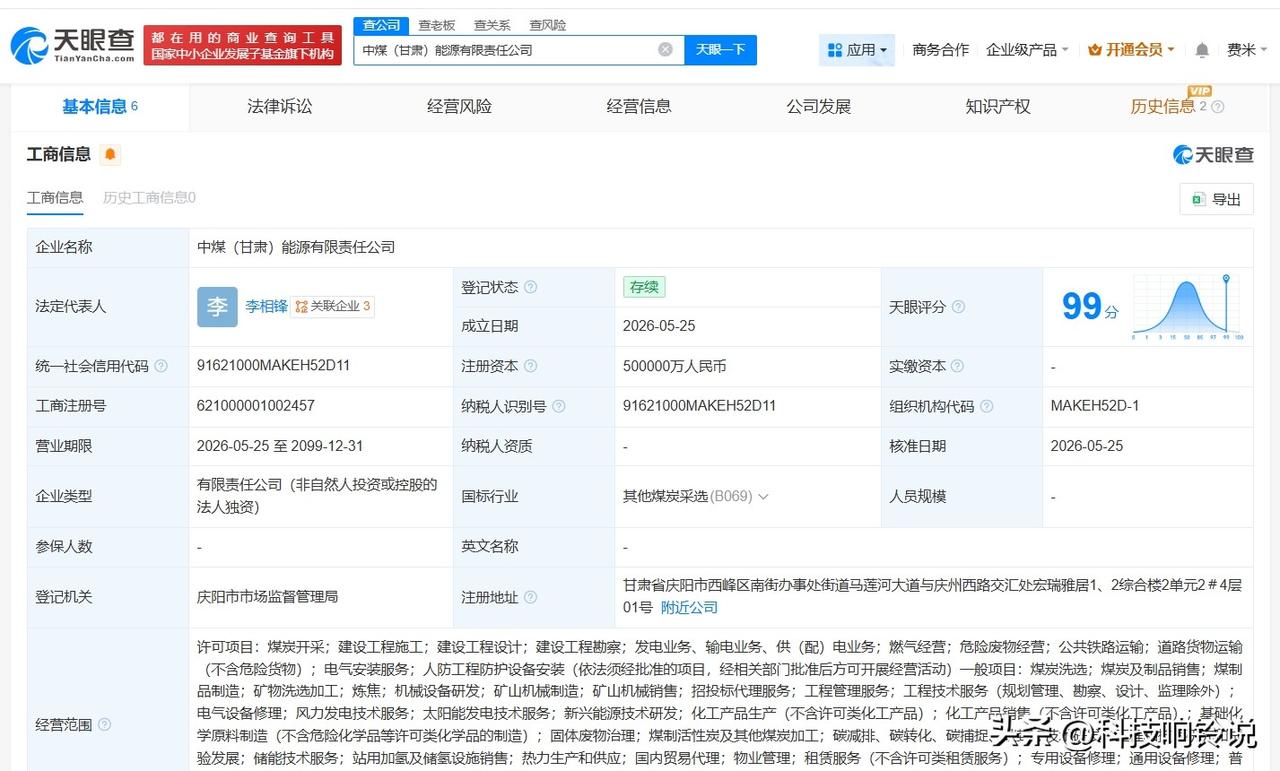Click the help icon next to 历史信息

point(1218,107)
